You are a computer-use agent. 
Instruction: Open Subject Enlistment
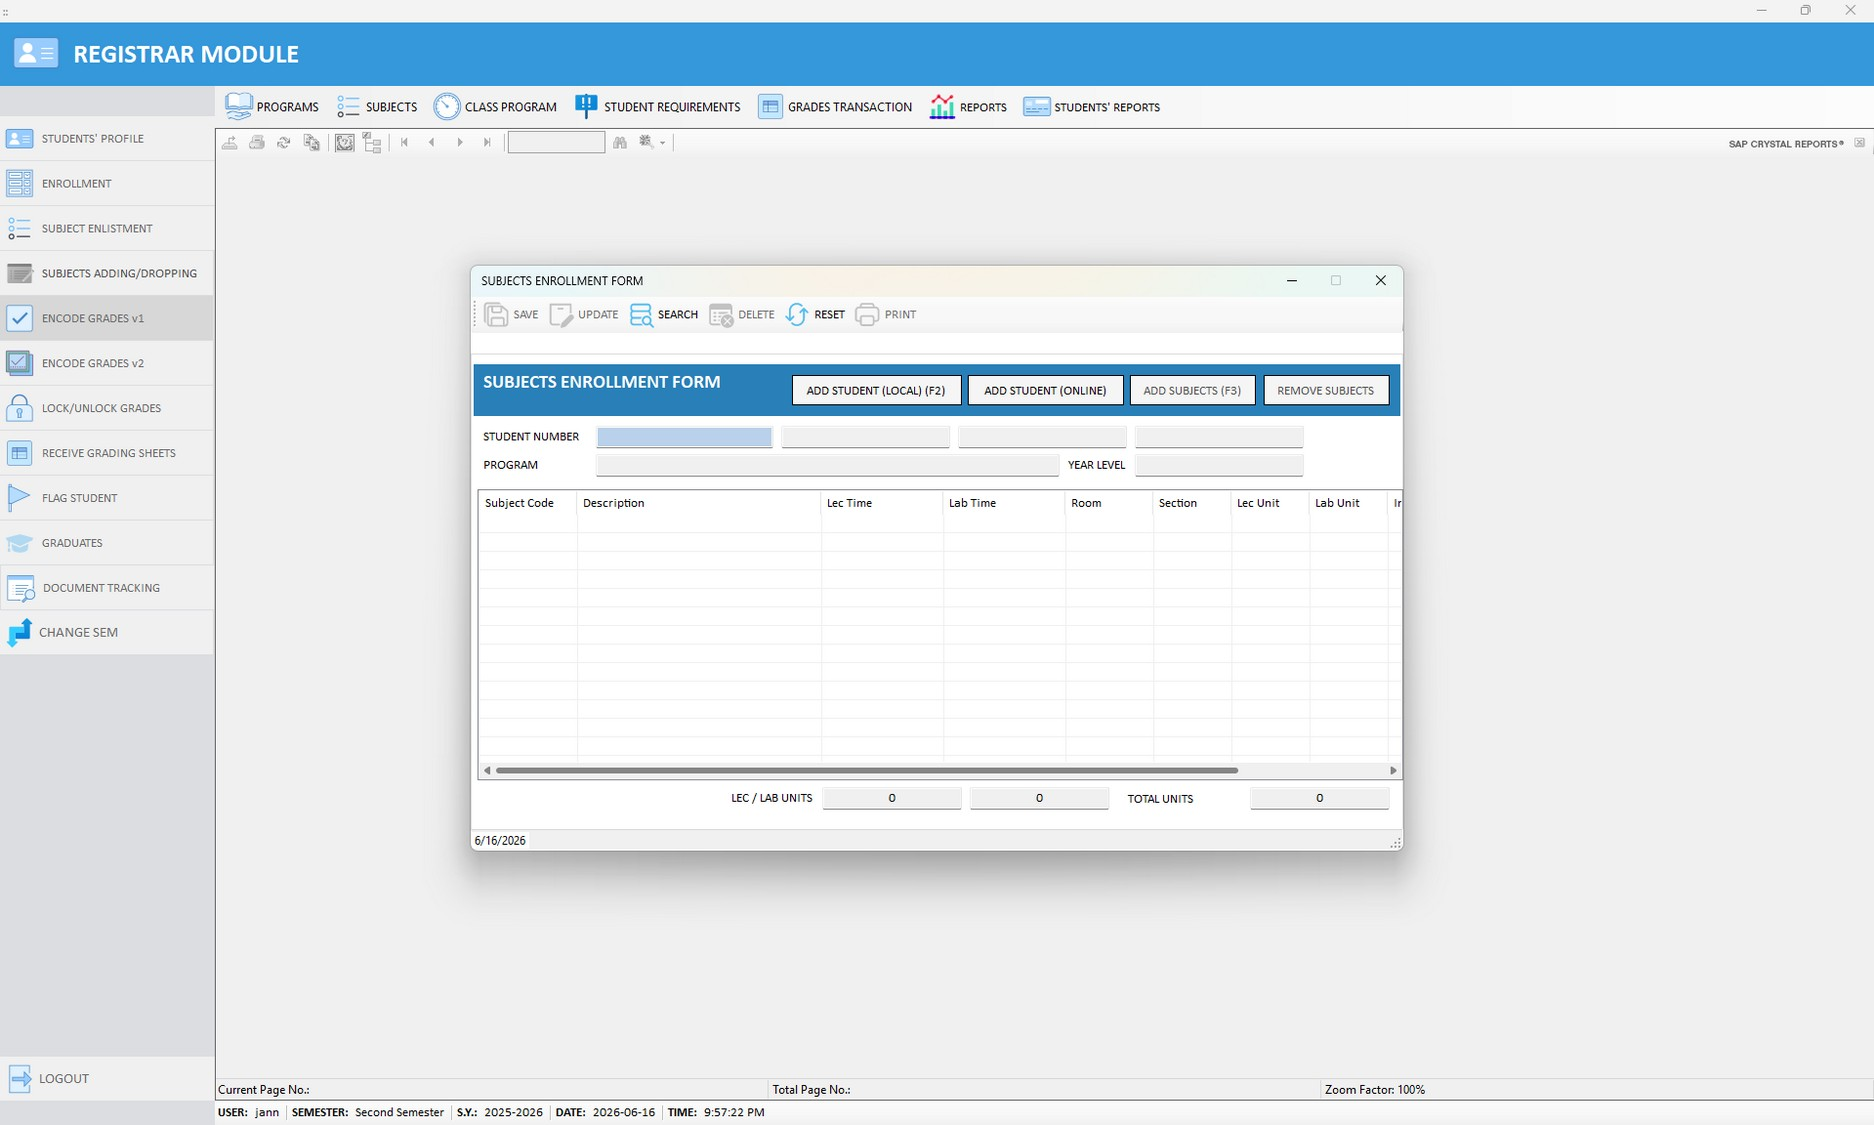click(x=107, y=228)
